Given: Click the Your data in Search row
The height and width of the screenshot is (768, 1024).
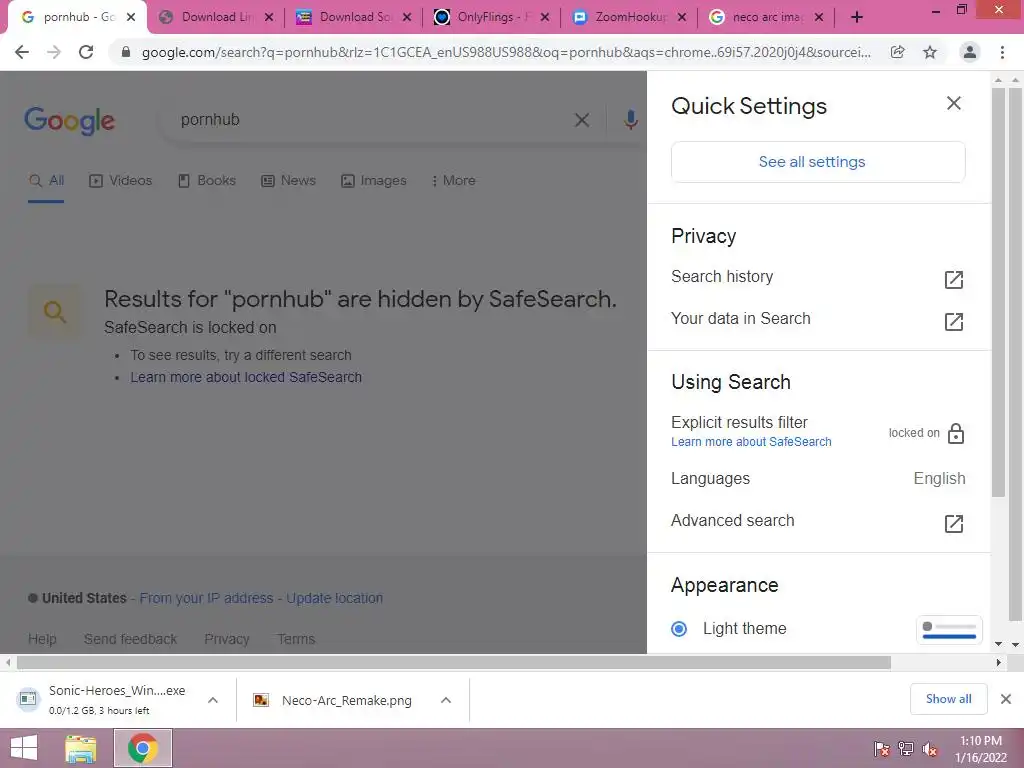Looking at the screenshot, I should 818,319.
